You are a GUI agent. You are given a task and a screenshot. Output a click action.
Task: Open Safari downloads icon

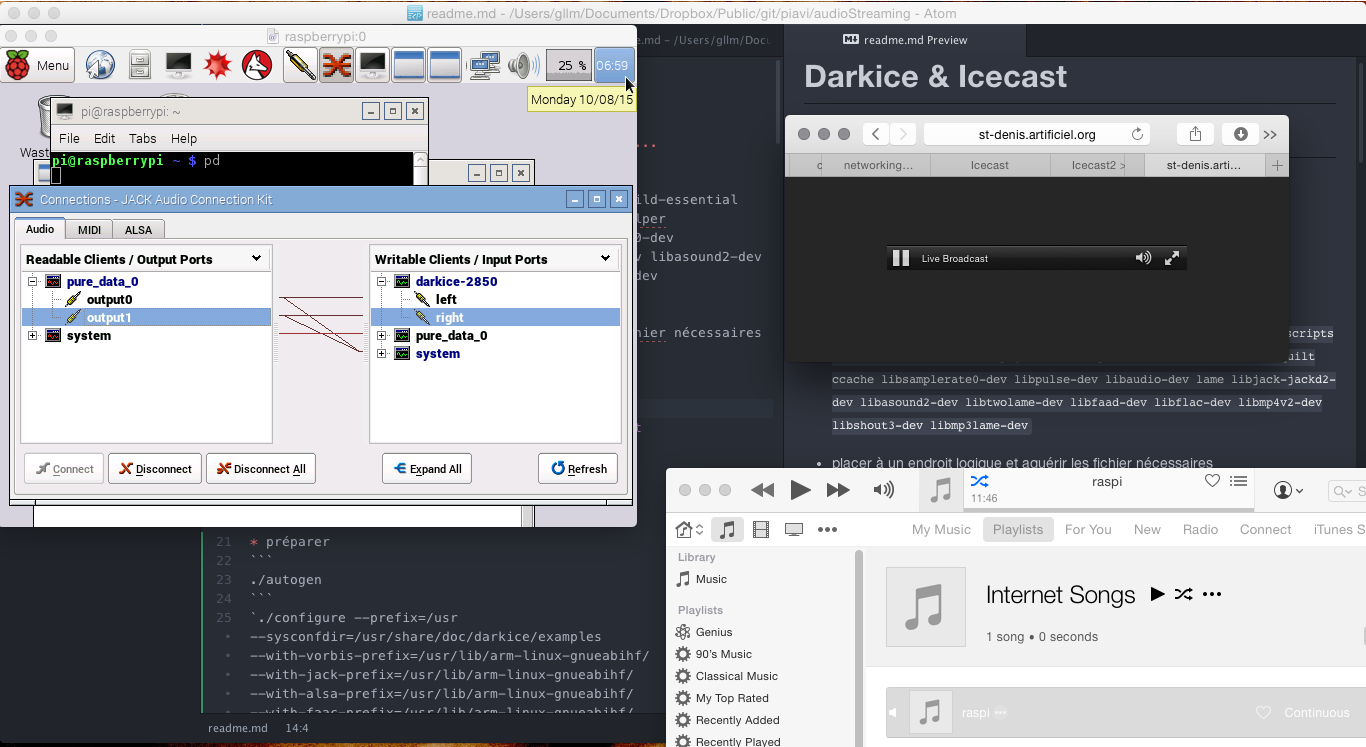(1240, 134)
